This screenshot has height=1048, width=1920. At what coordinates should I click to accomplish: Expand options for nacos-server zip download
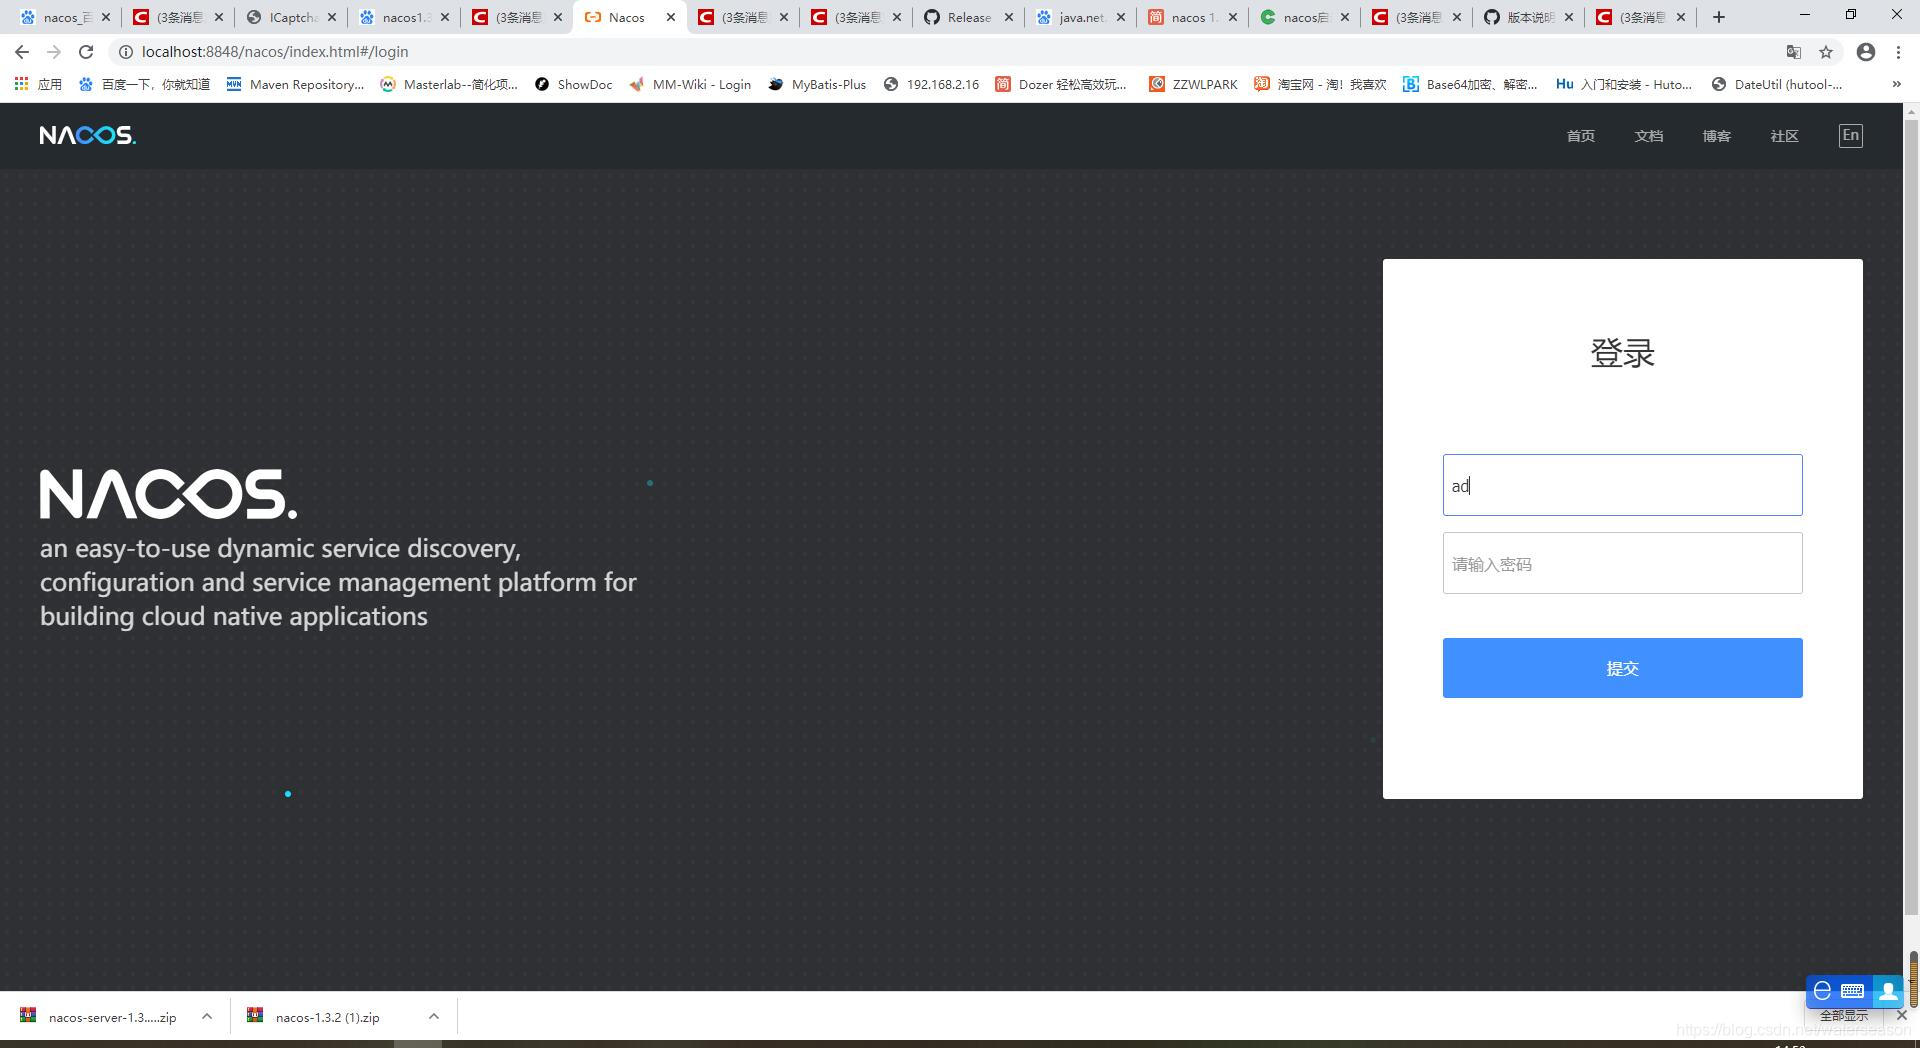pos(207,1016)
